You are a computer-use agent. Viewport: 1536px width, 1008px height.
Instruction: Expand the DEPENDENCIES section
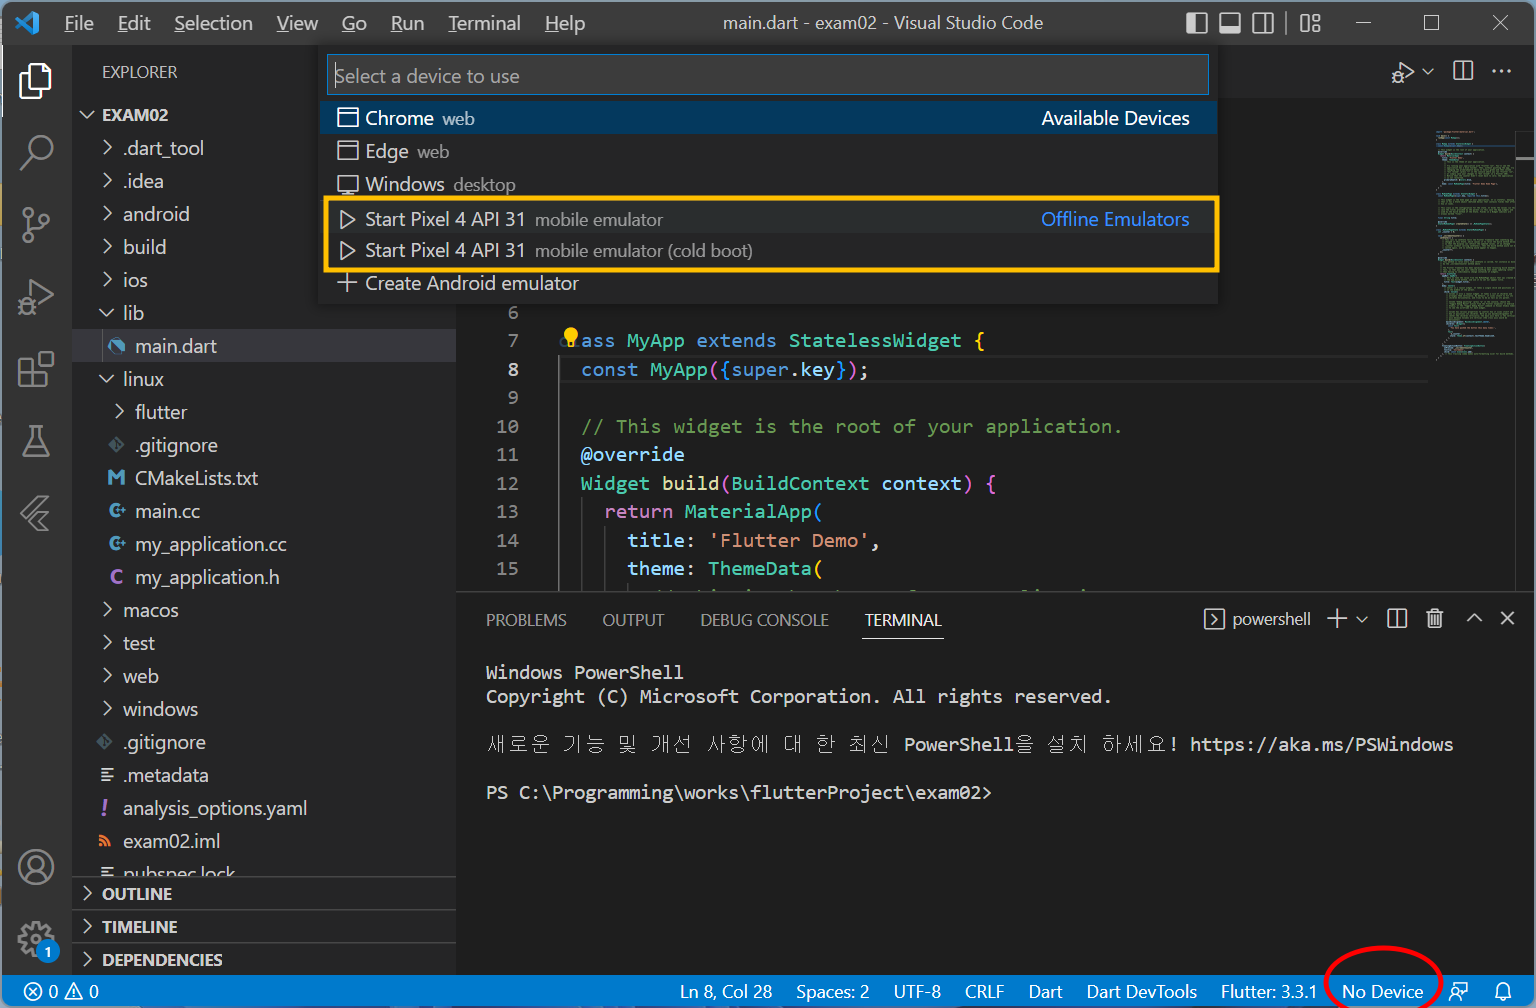coord(264,960)
